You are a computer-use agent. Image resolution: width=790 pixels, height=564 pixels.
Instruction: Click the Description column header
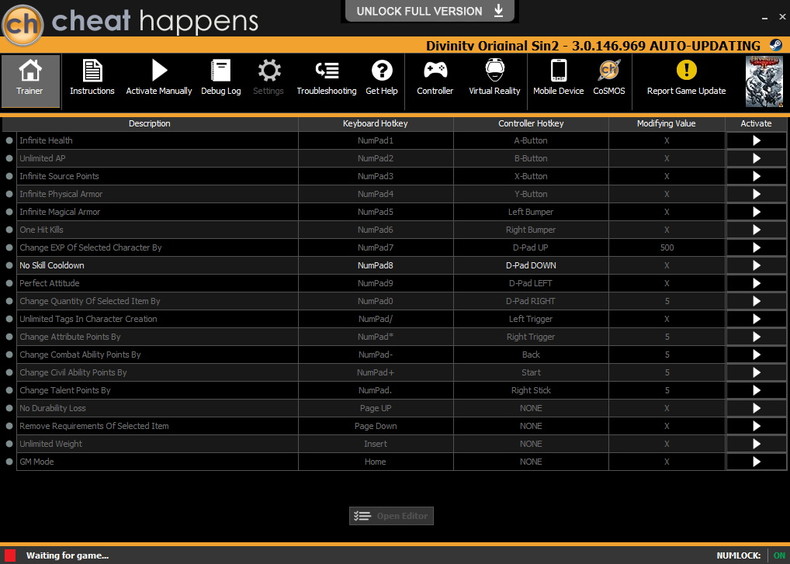click(x=150, y=123)
